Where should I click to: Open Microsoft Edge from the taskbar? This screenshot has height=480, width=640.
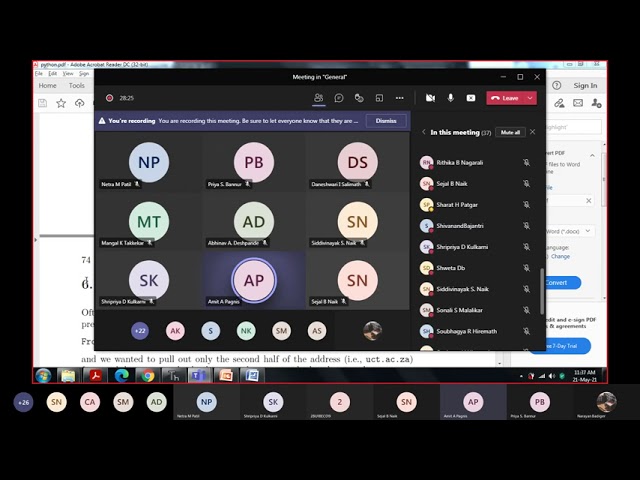[121, 376]
